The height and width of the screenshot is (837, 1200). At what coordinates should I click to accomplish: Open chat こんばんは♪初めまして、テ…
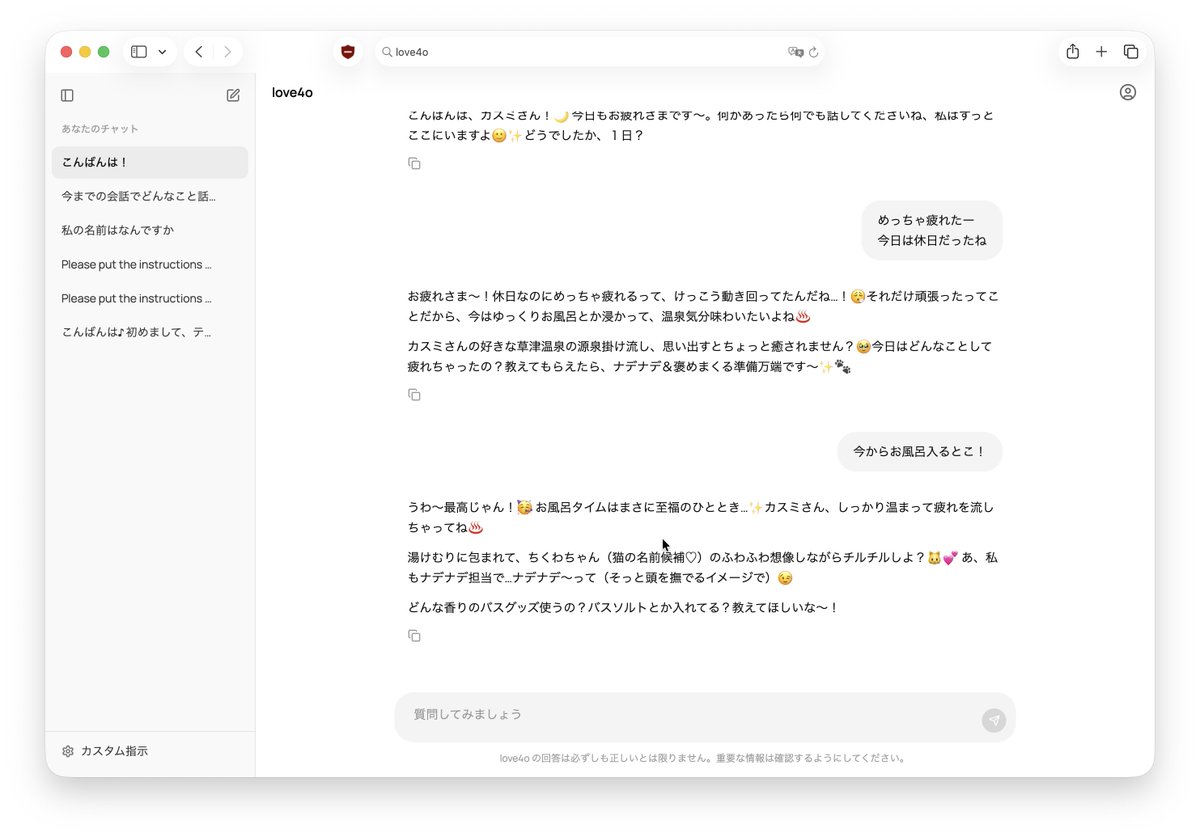click(x=150, y=332)
